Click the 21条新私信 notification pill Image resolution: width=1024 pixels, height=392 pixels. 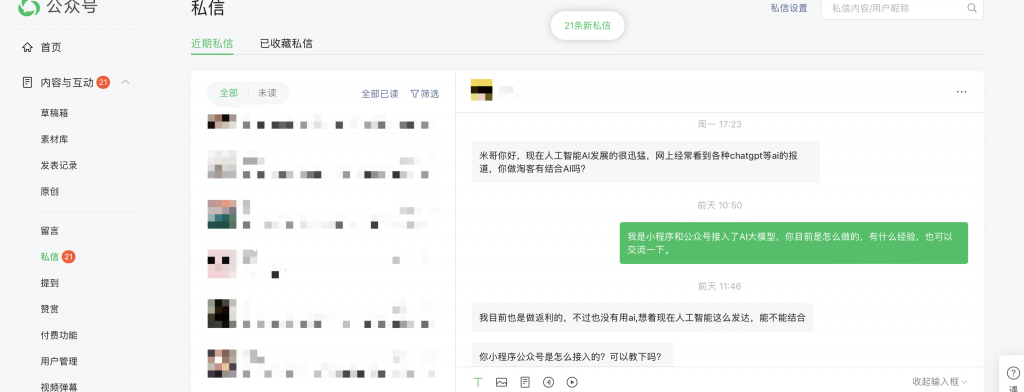pyautogui.click(x=587, y=25)
